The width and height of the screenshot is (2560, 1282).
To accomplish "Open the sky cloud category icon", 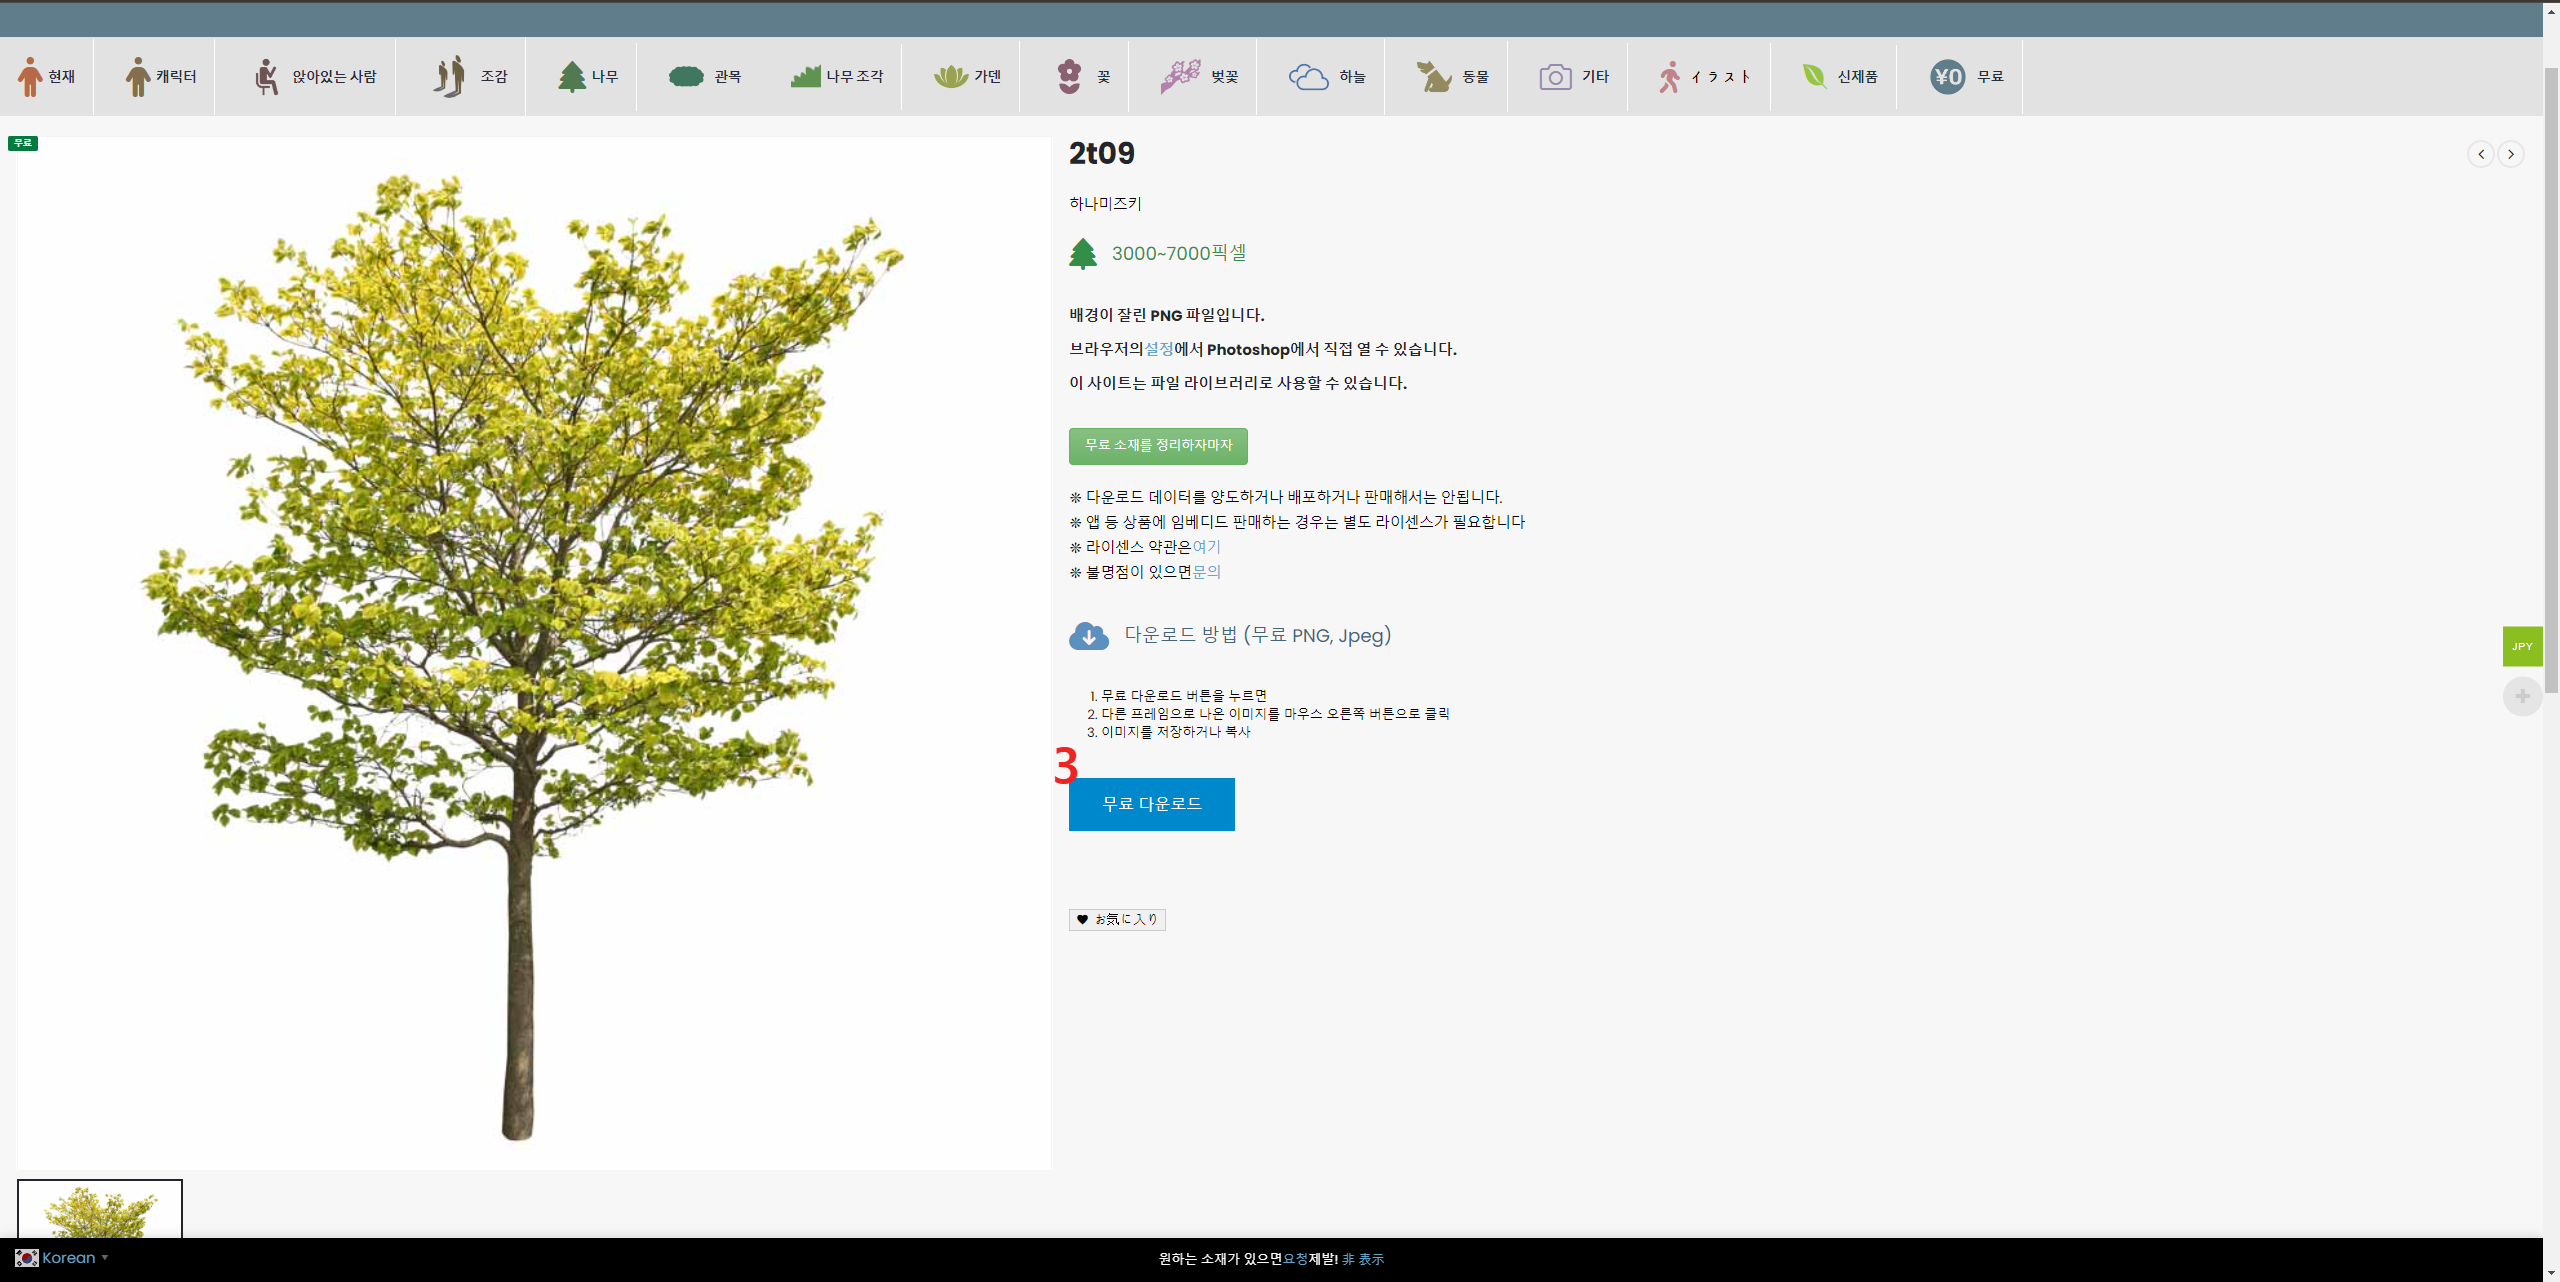I will [1308, 77].
